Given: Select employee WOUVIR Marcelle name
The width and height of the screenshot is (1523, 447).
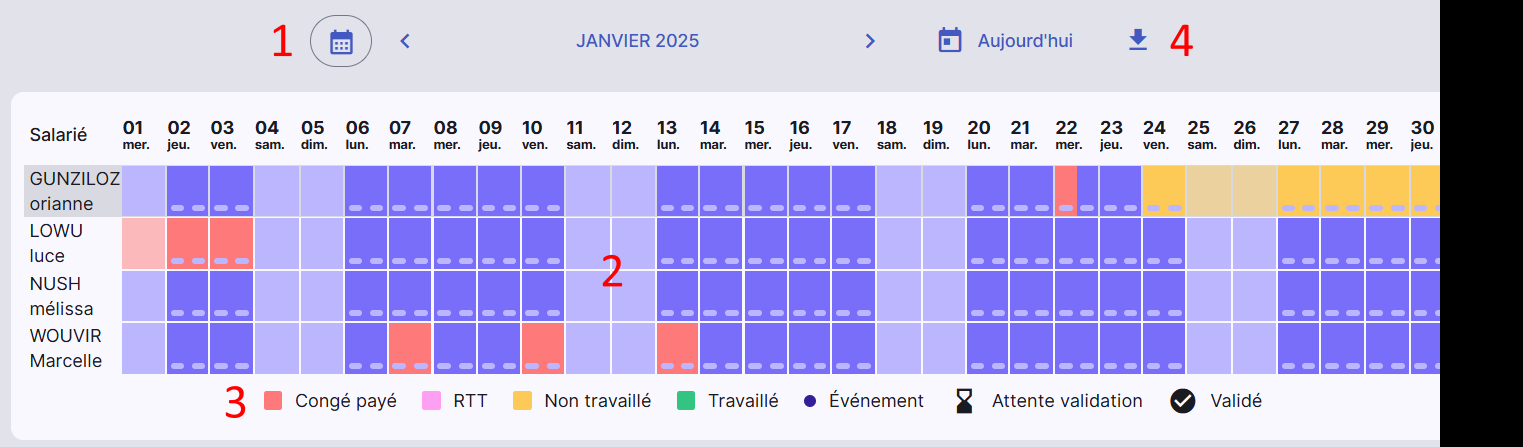Looking at the screenshot, I should (x=66, y=348).
